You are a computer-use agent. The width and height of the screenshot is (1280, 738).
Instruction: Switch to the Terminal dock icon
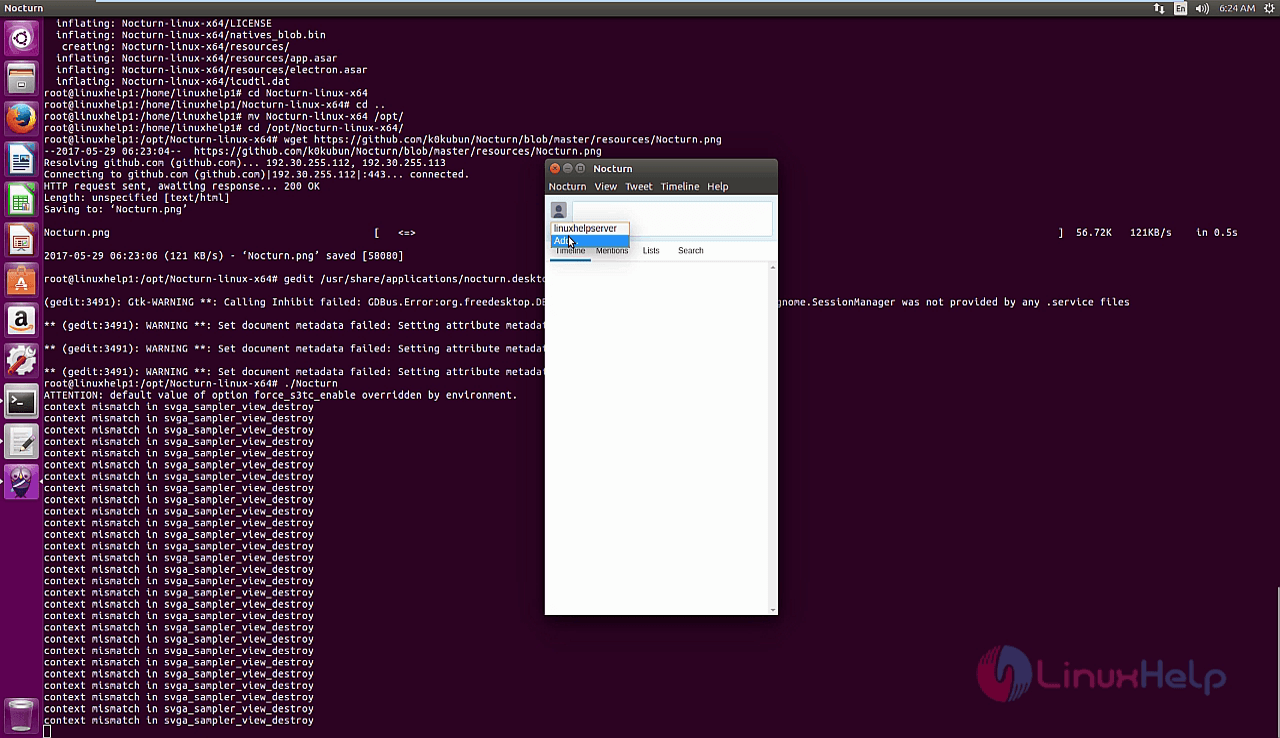21,401
